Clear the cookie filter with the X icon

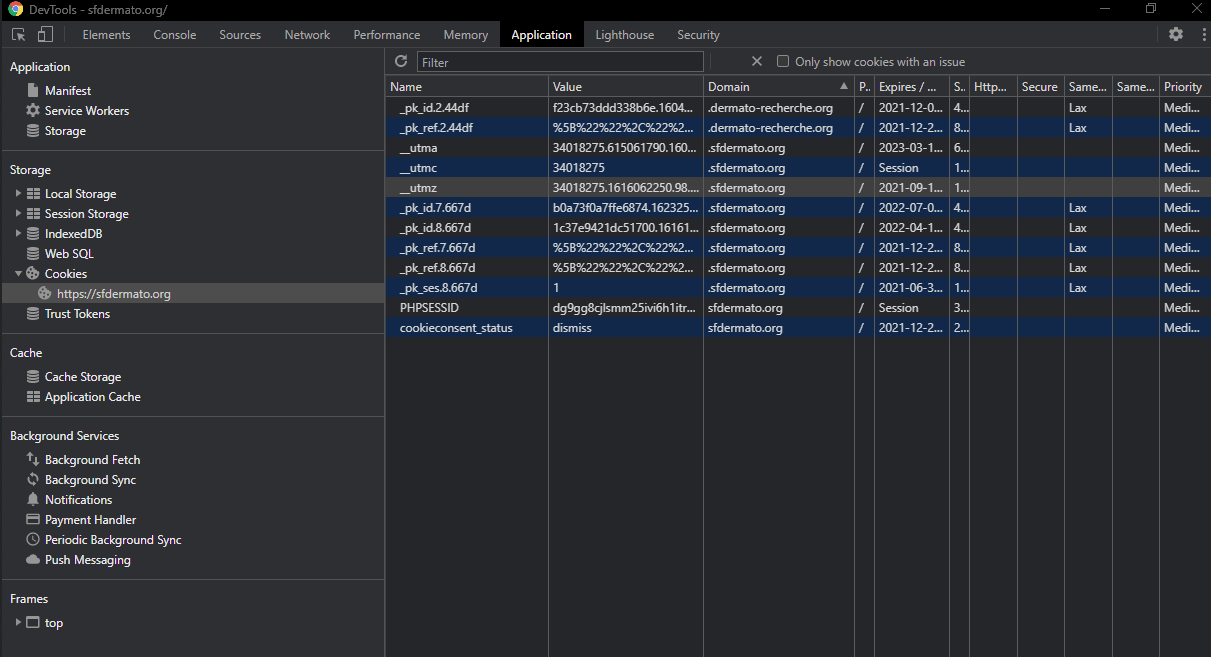[757, 61]
